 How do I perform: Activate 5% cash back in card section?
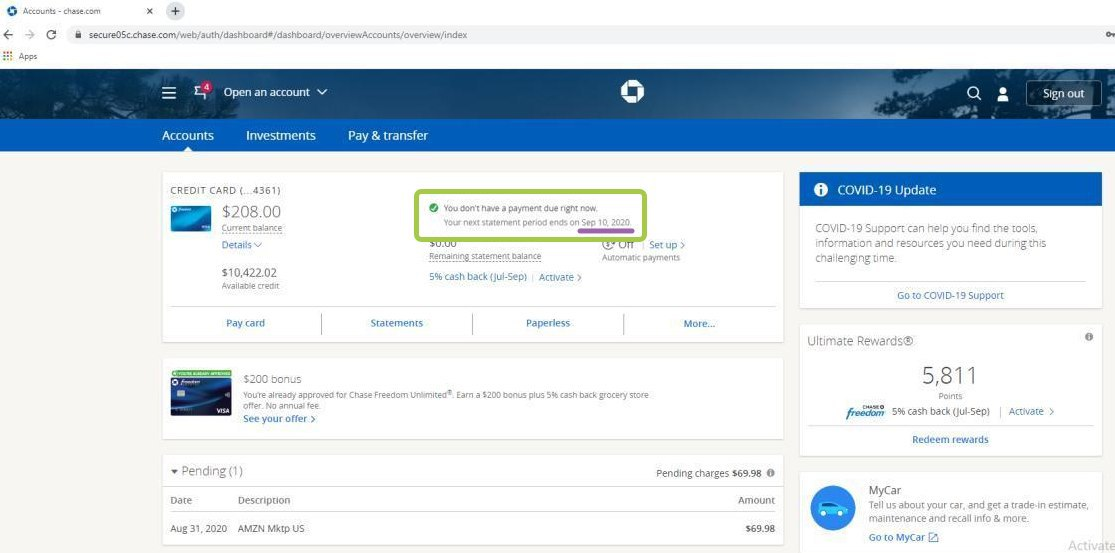tap(560, 277)
